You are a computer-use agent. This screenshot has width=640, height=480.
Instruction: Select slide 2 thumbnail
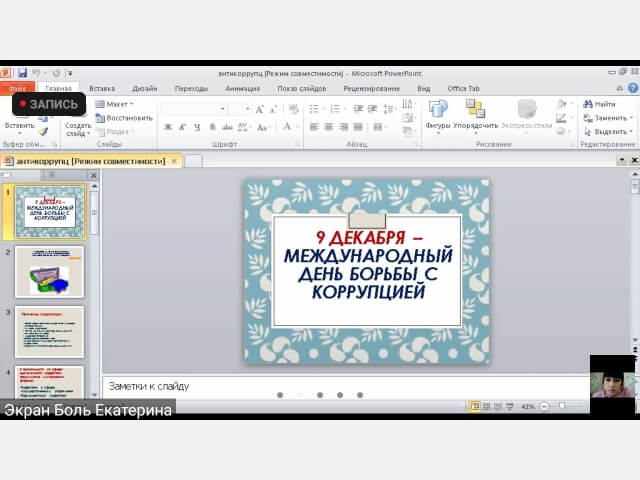pos(49,272)
